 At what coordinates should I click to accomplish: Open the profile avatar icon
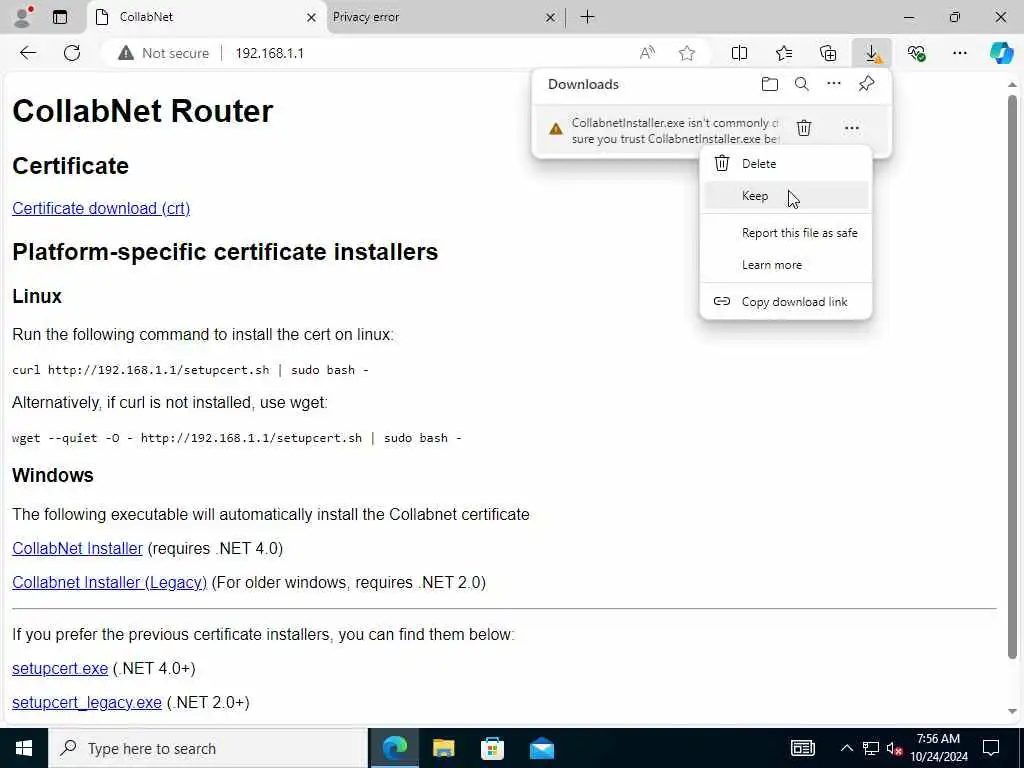[x=23, y=17]
